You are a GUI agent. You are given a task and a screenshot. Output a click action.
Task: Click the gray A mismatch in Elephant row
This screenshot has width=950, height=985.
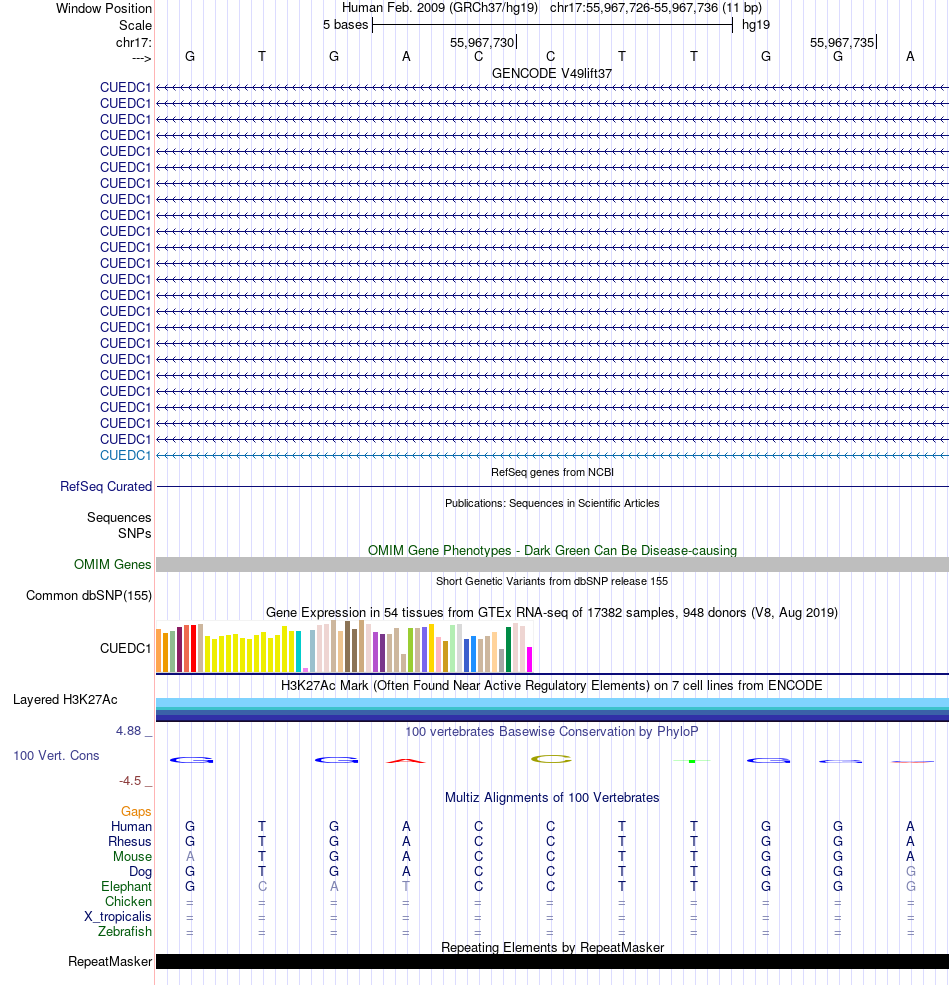tap(334, 886)
